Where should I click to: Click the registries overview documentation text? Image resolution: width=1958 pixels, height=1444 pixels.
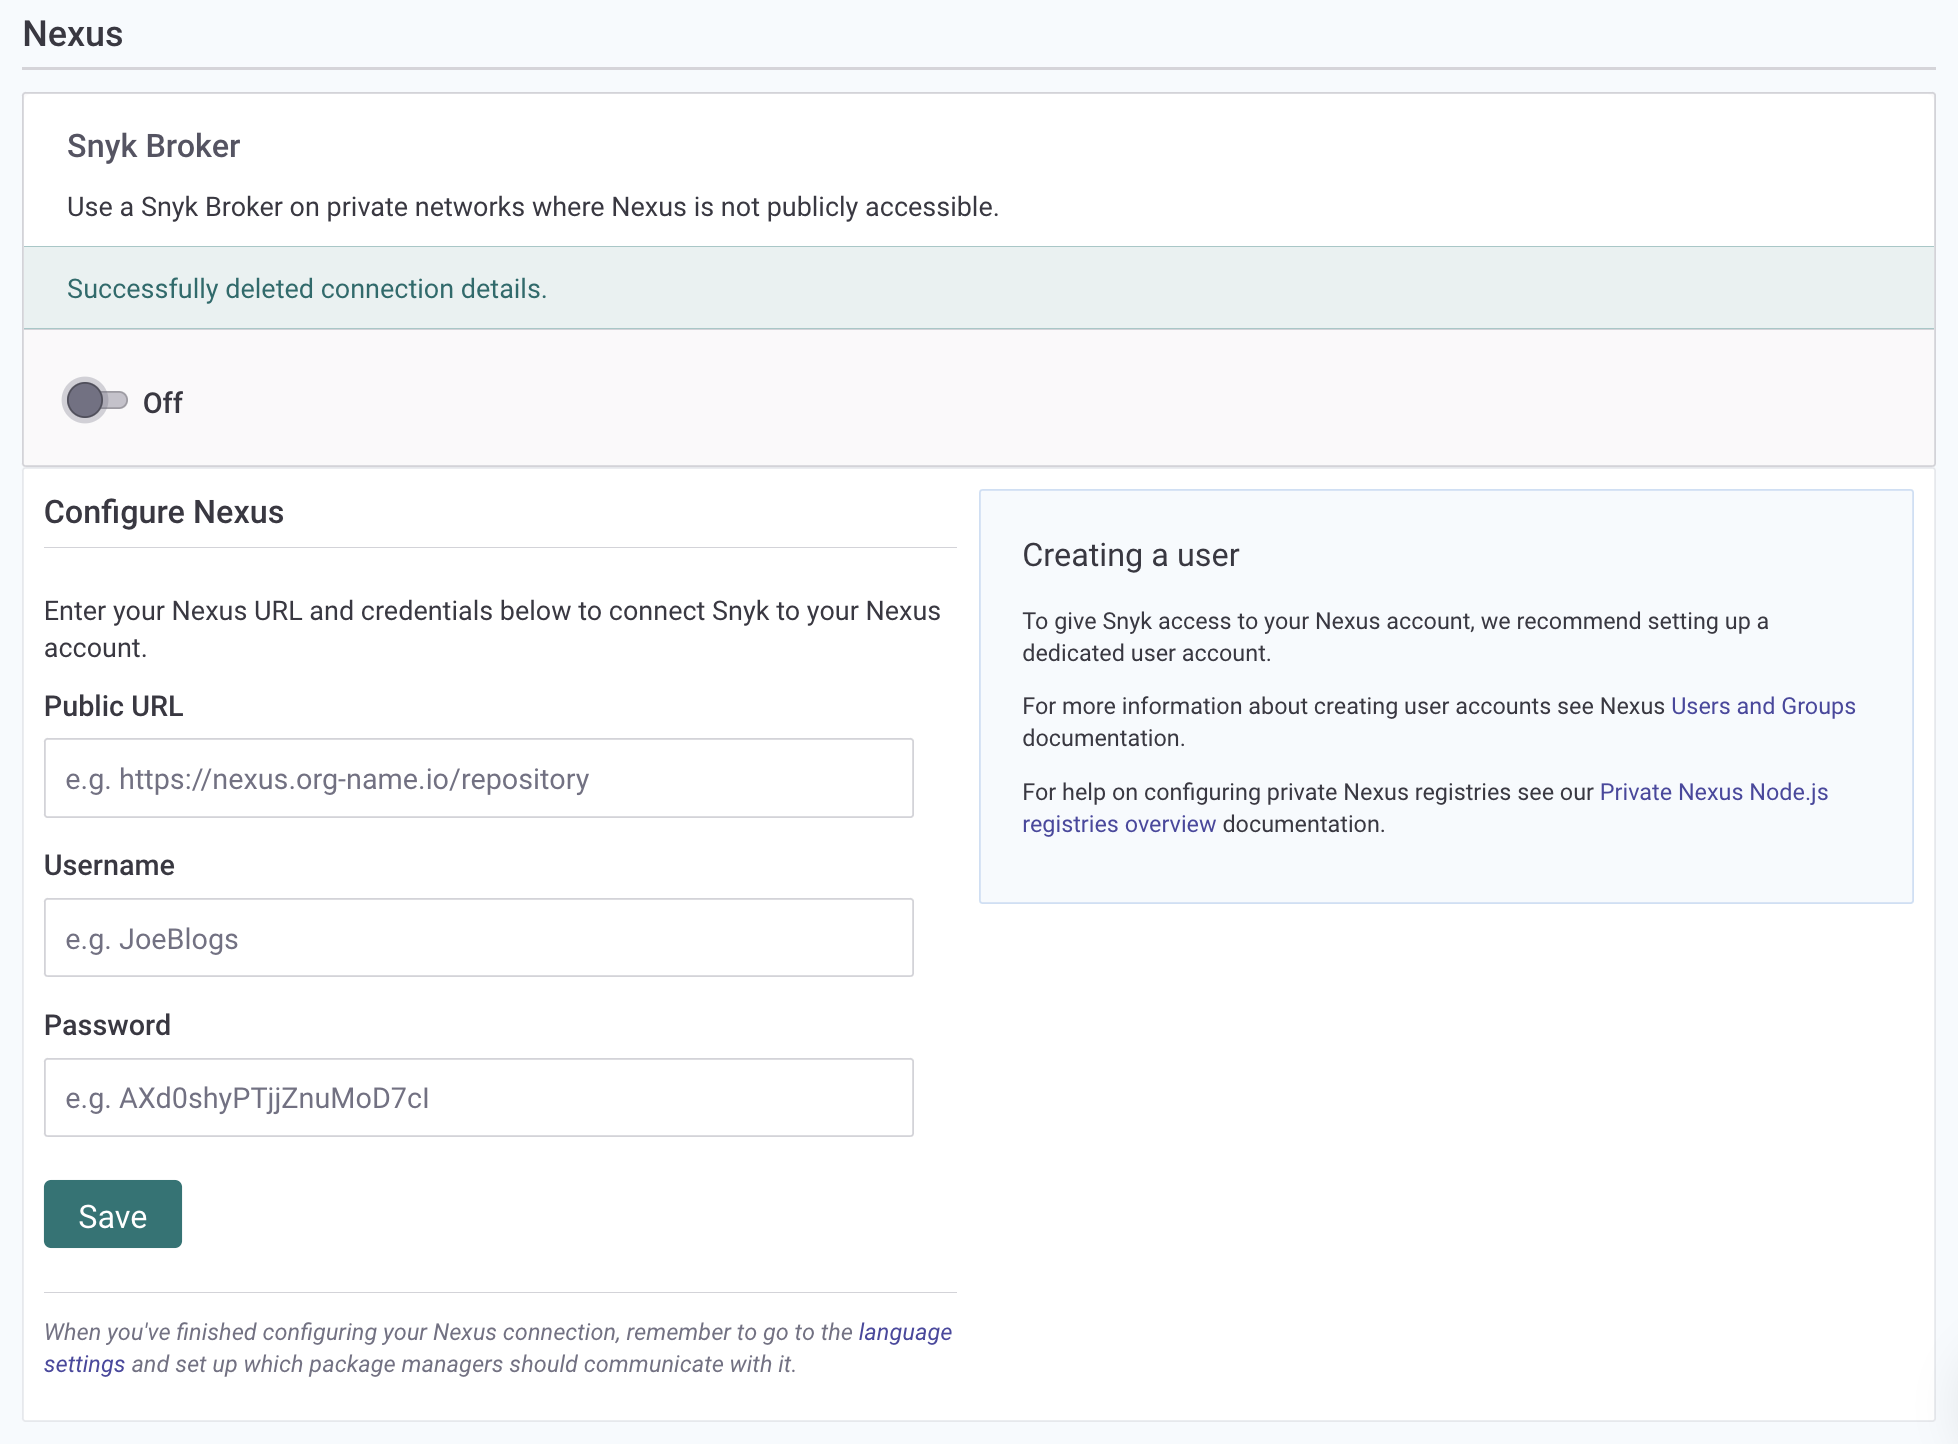pyautogui.click(x=1117, y=823)
